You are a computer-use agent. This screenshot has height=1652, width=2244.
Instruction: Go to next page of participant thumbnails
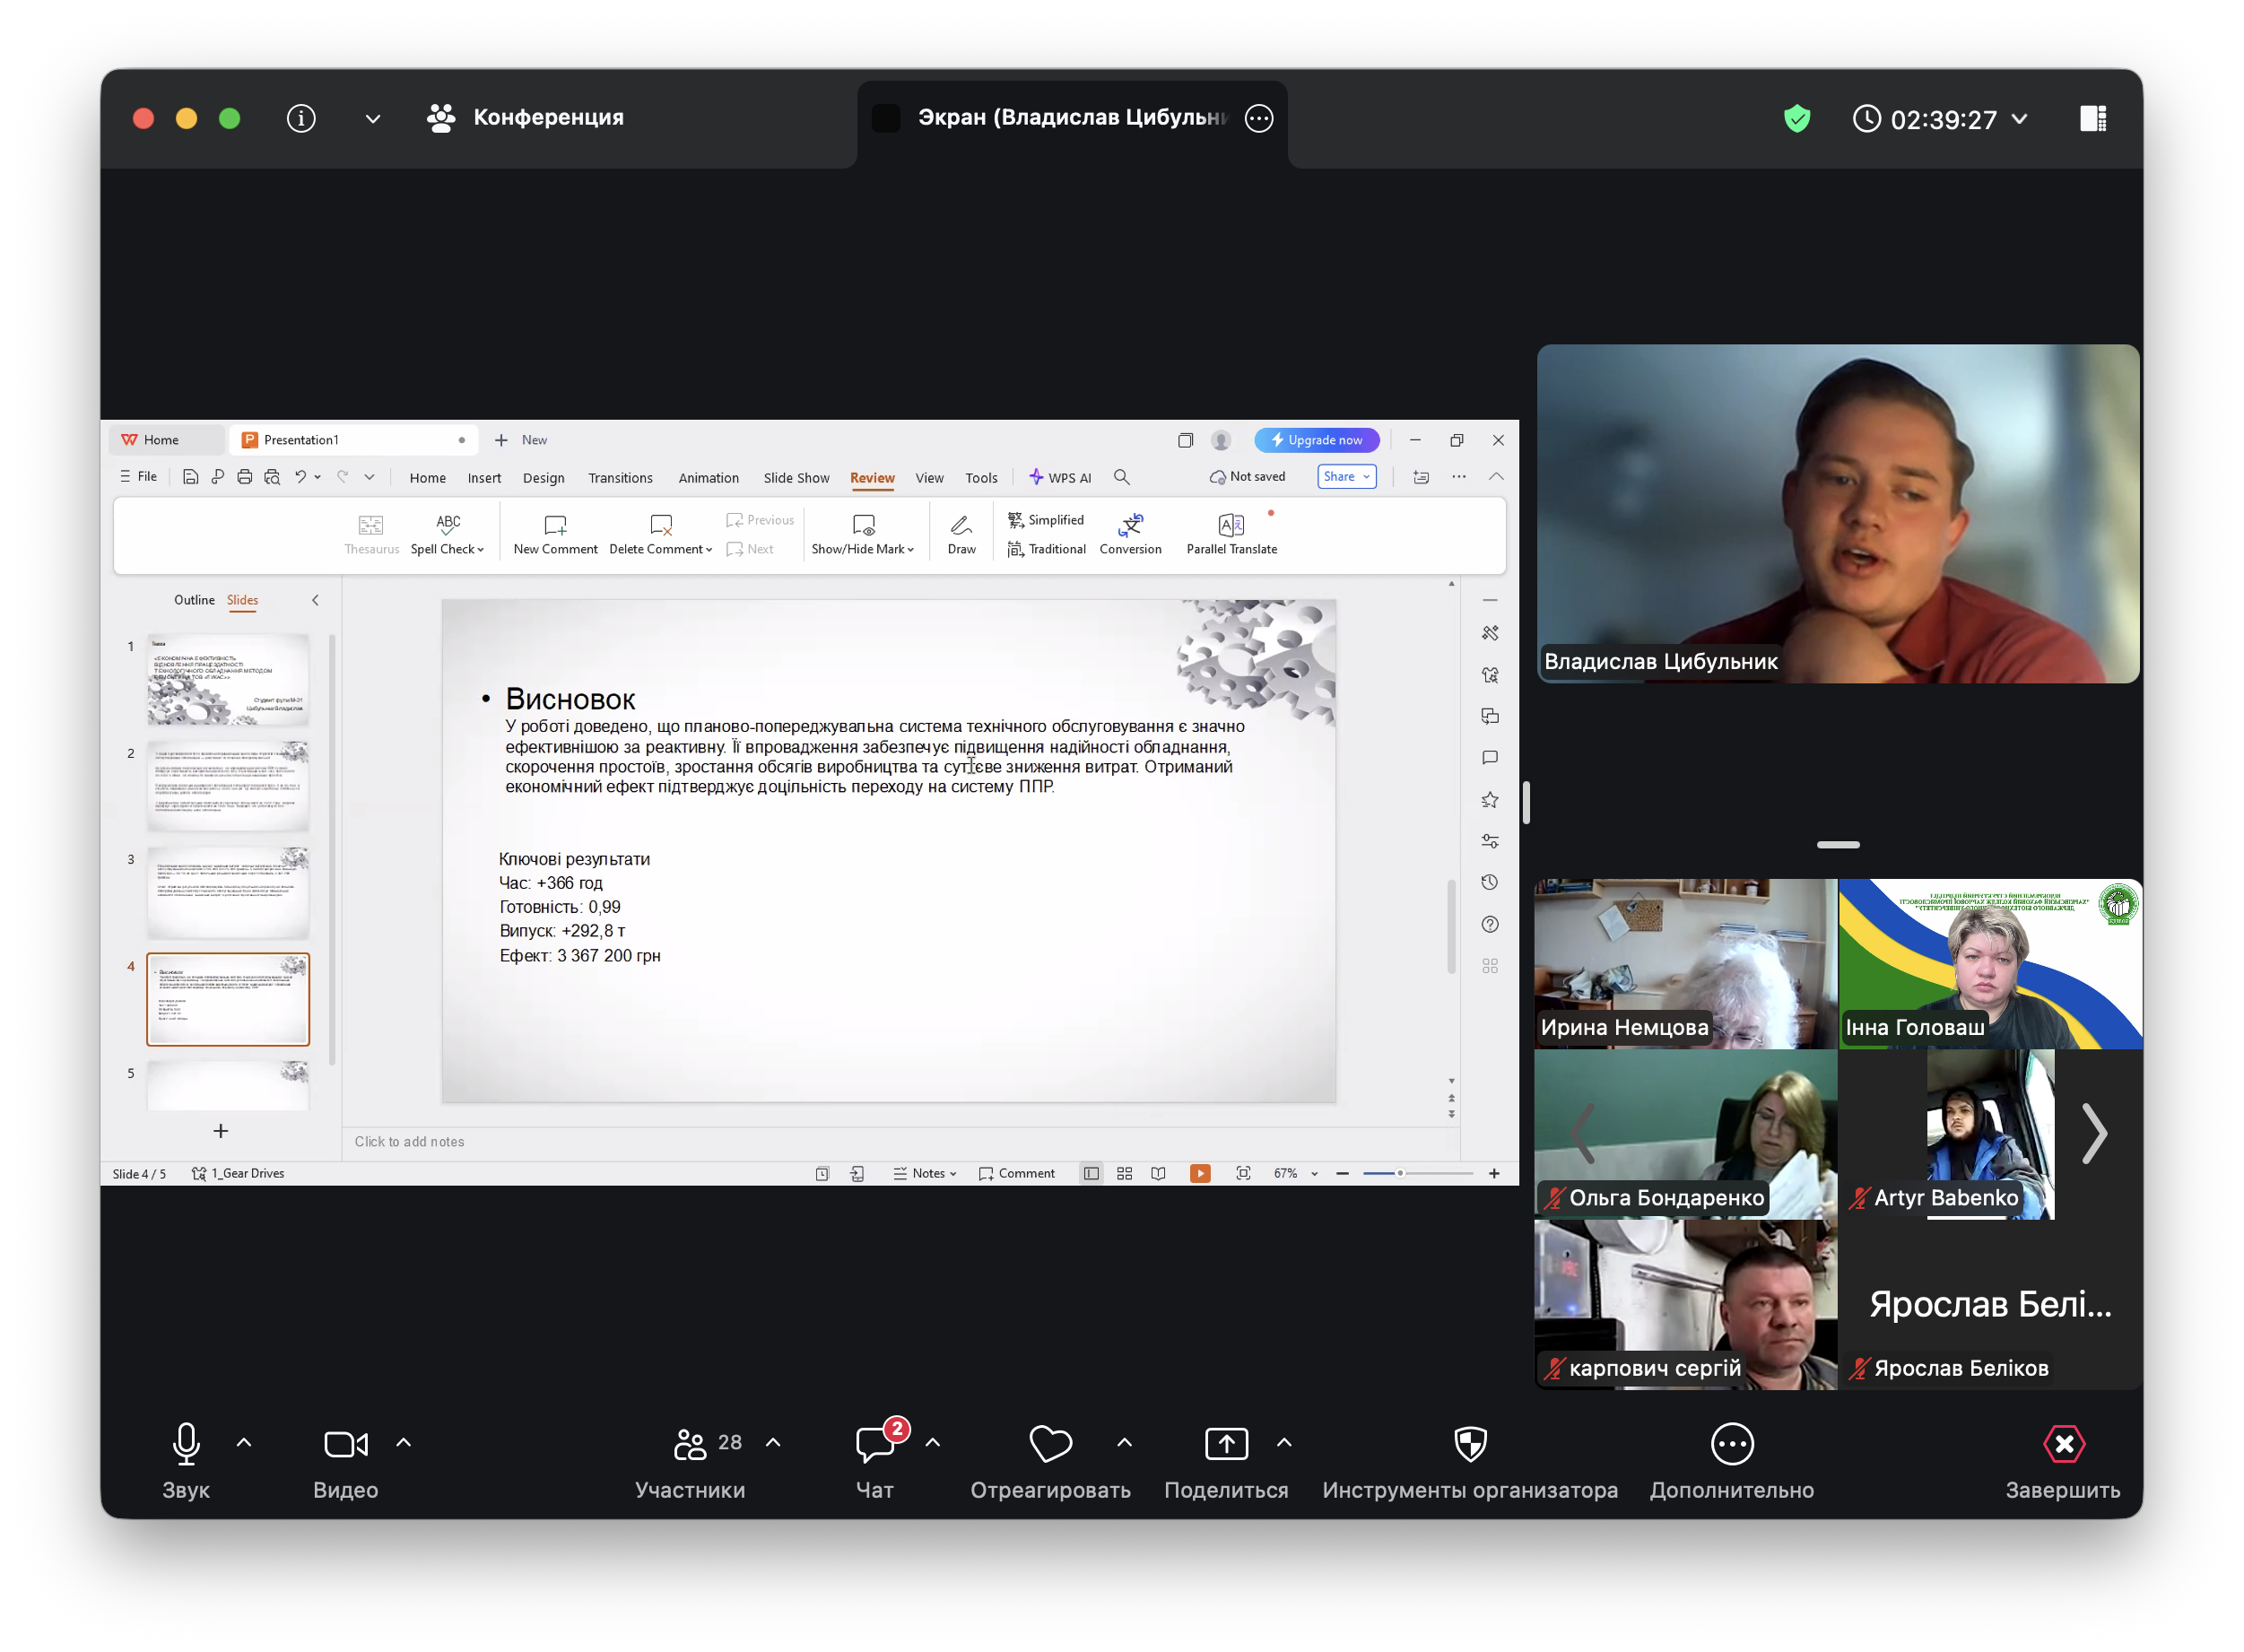coord(2093,1134)
